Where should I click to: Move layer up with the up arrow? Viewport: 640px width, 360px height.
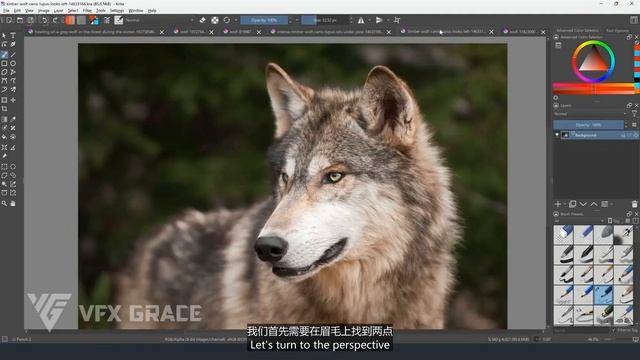coord(594,204)
